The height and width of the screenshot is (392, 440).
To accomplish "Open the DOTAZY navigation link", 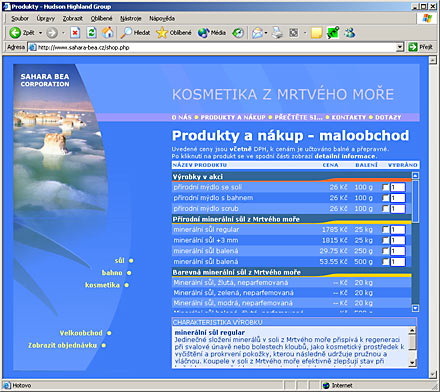I will (388, 117).
